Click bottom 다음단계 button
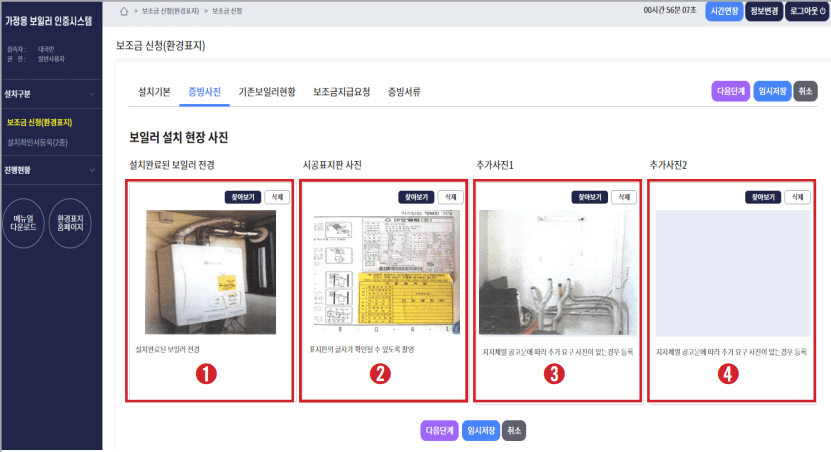Screen dimensions: 831x452 (439, 431)
